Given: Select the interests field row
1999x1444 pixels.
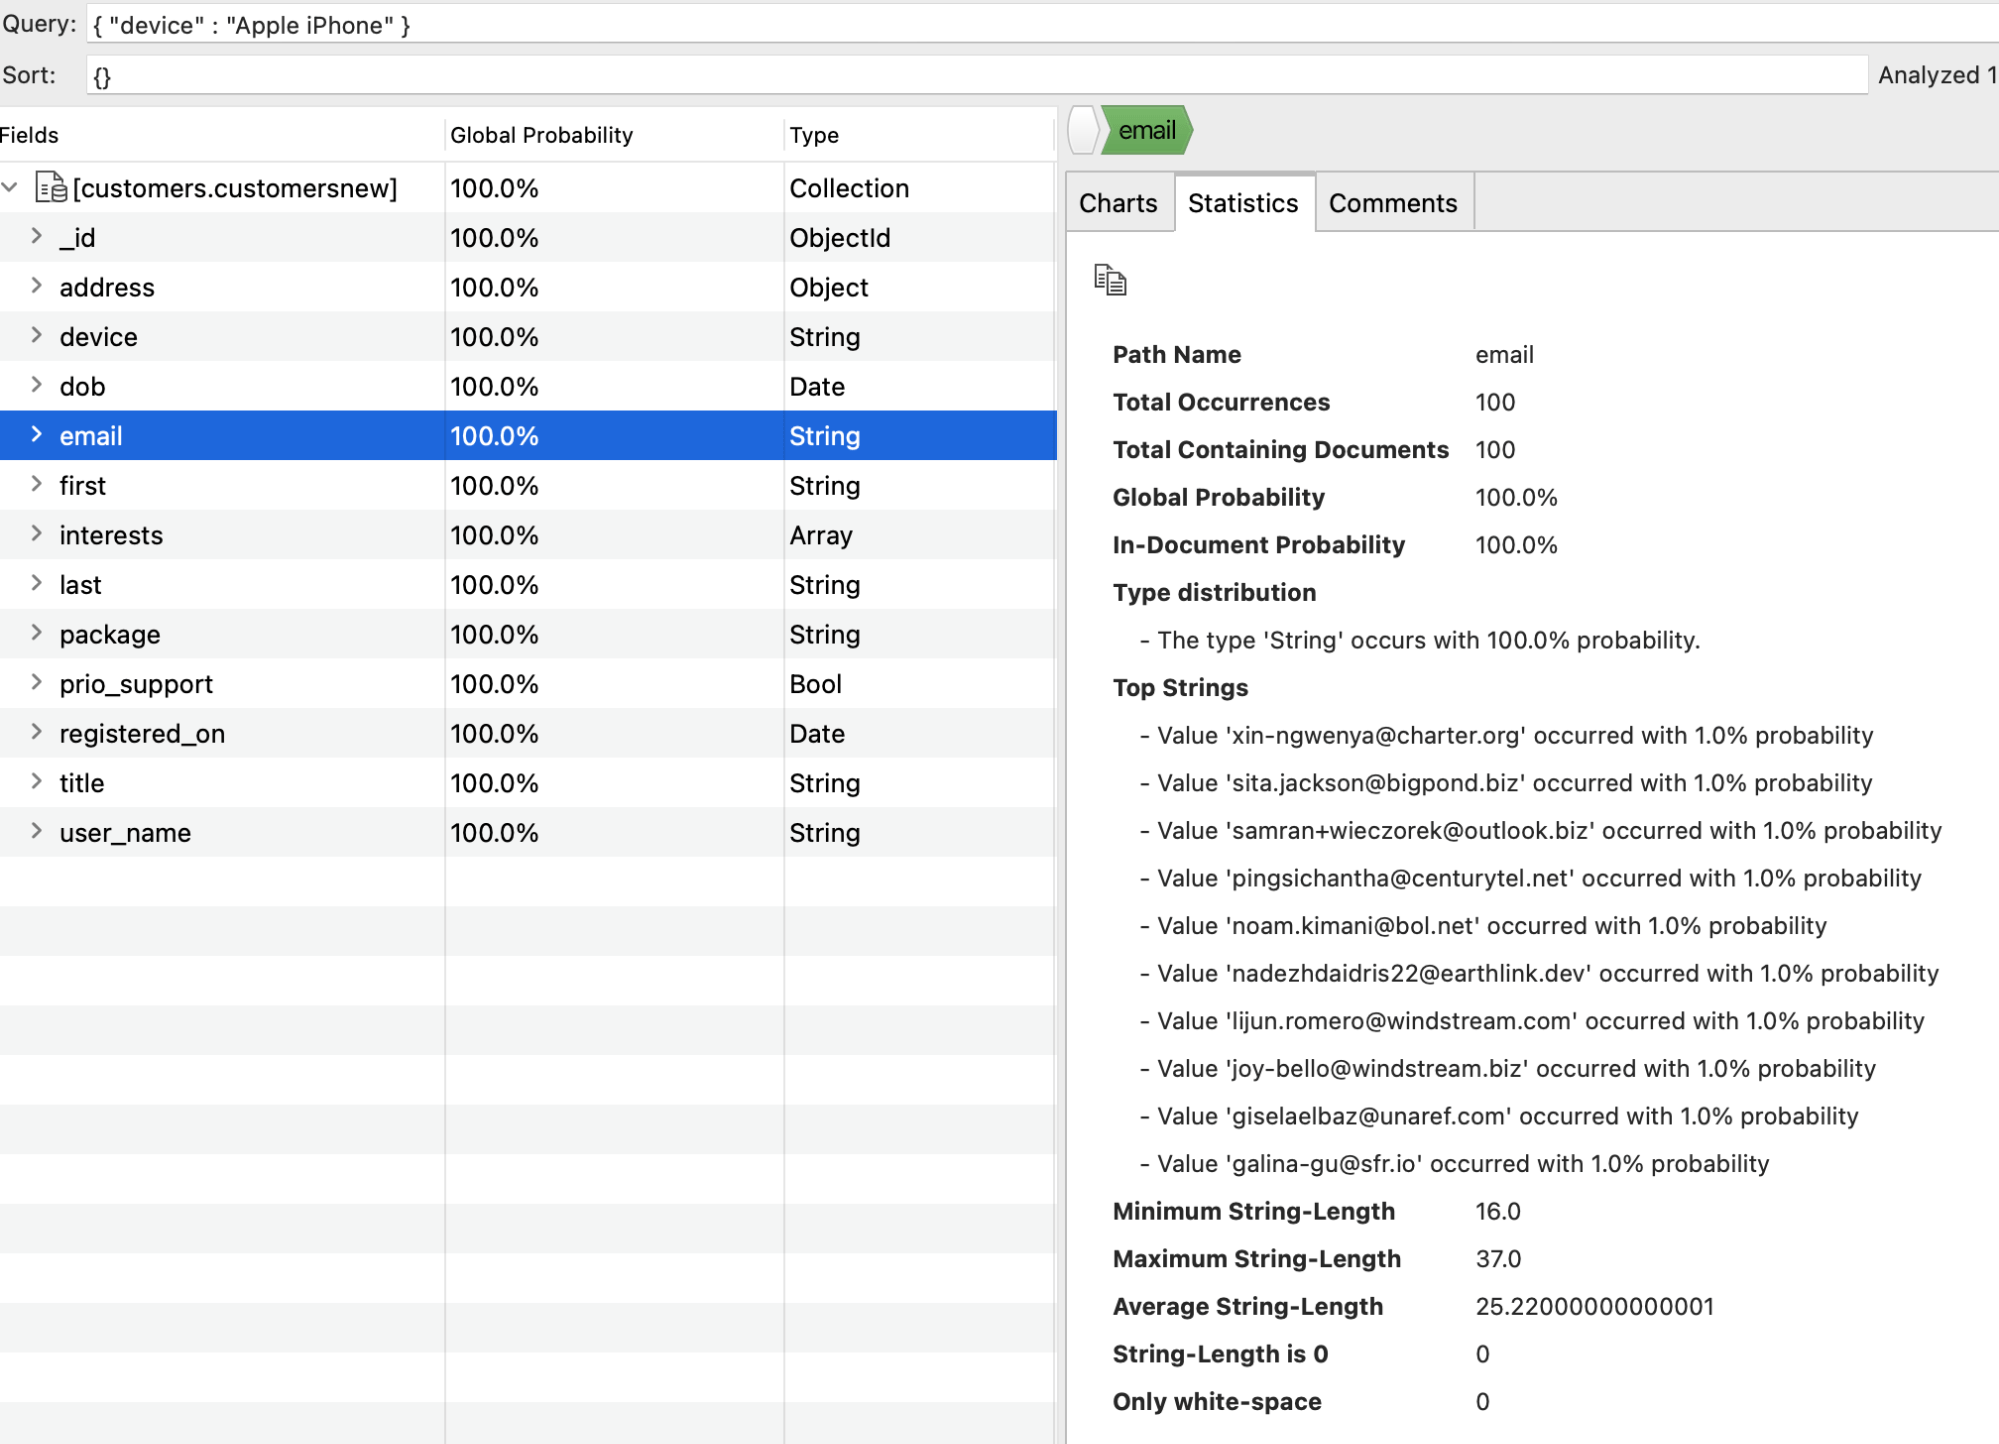Looking at the screenshot, I should (x=528, y=535).
